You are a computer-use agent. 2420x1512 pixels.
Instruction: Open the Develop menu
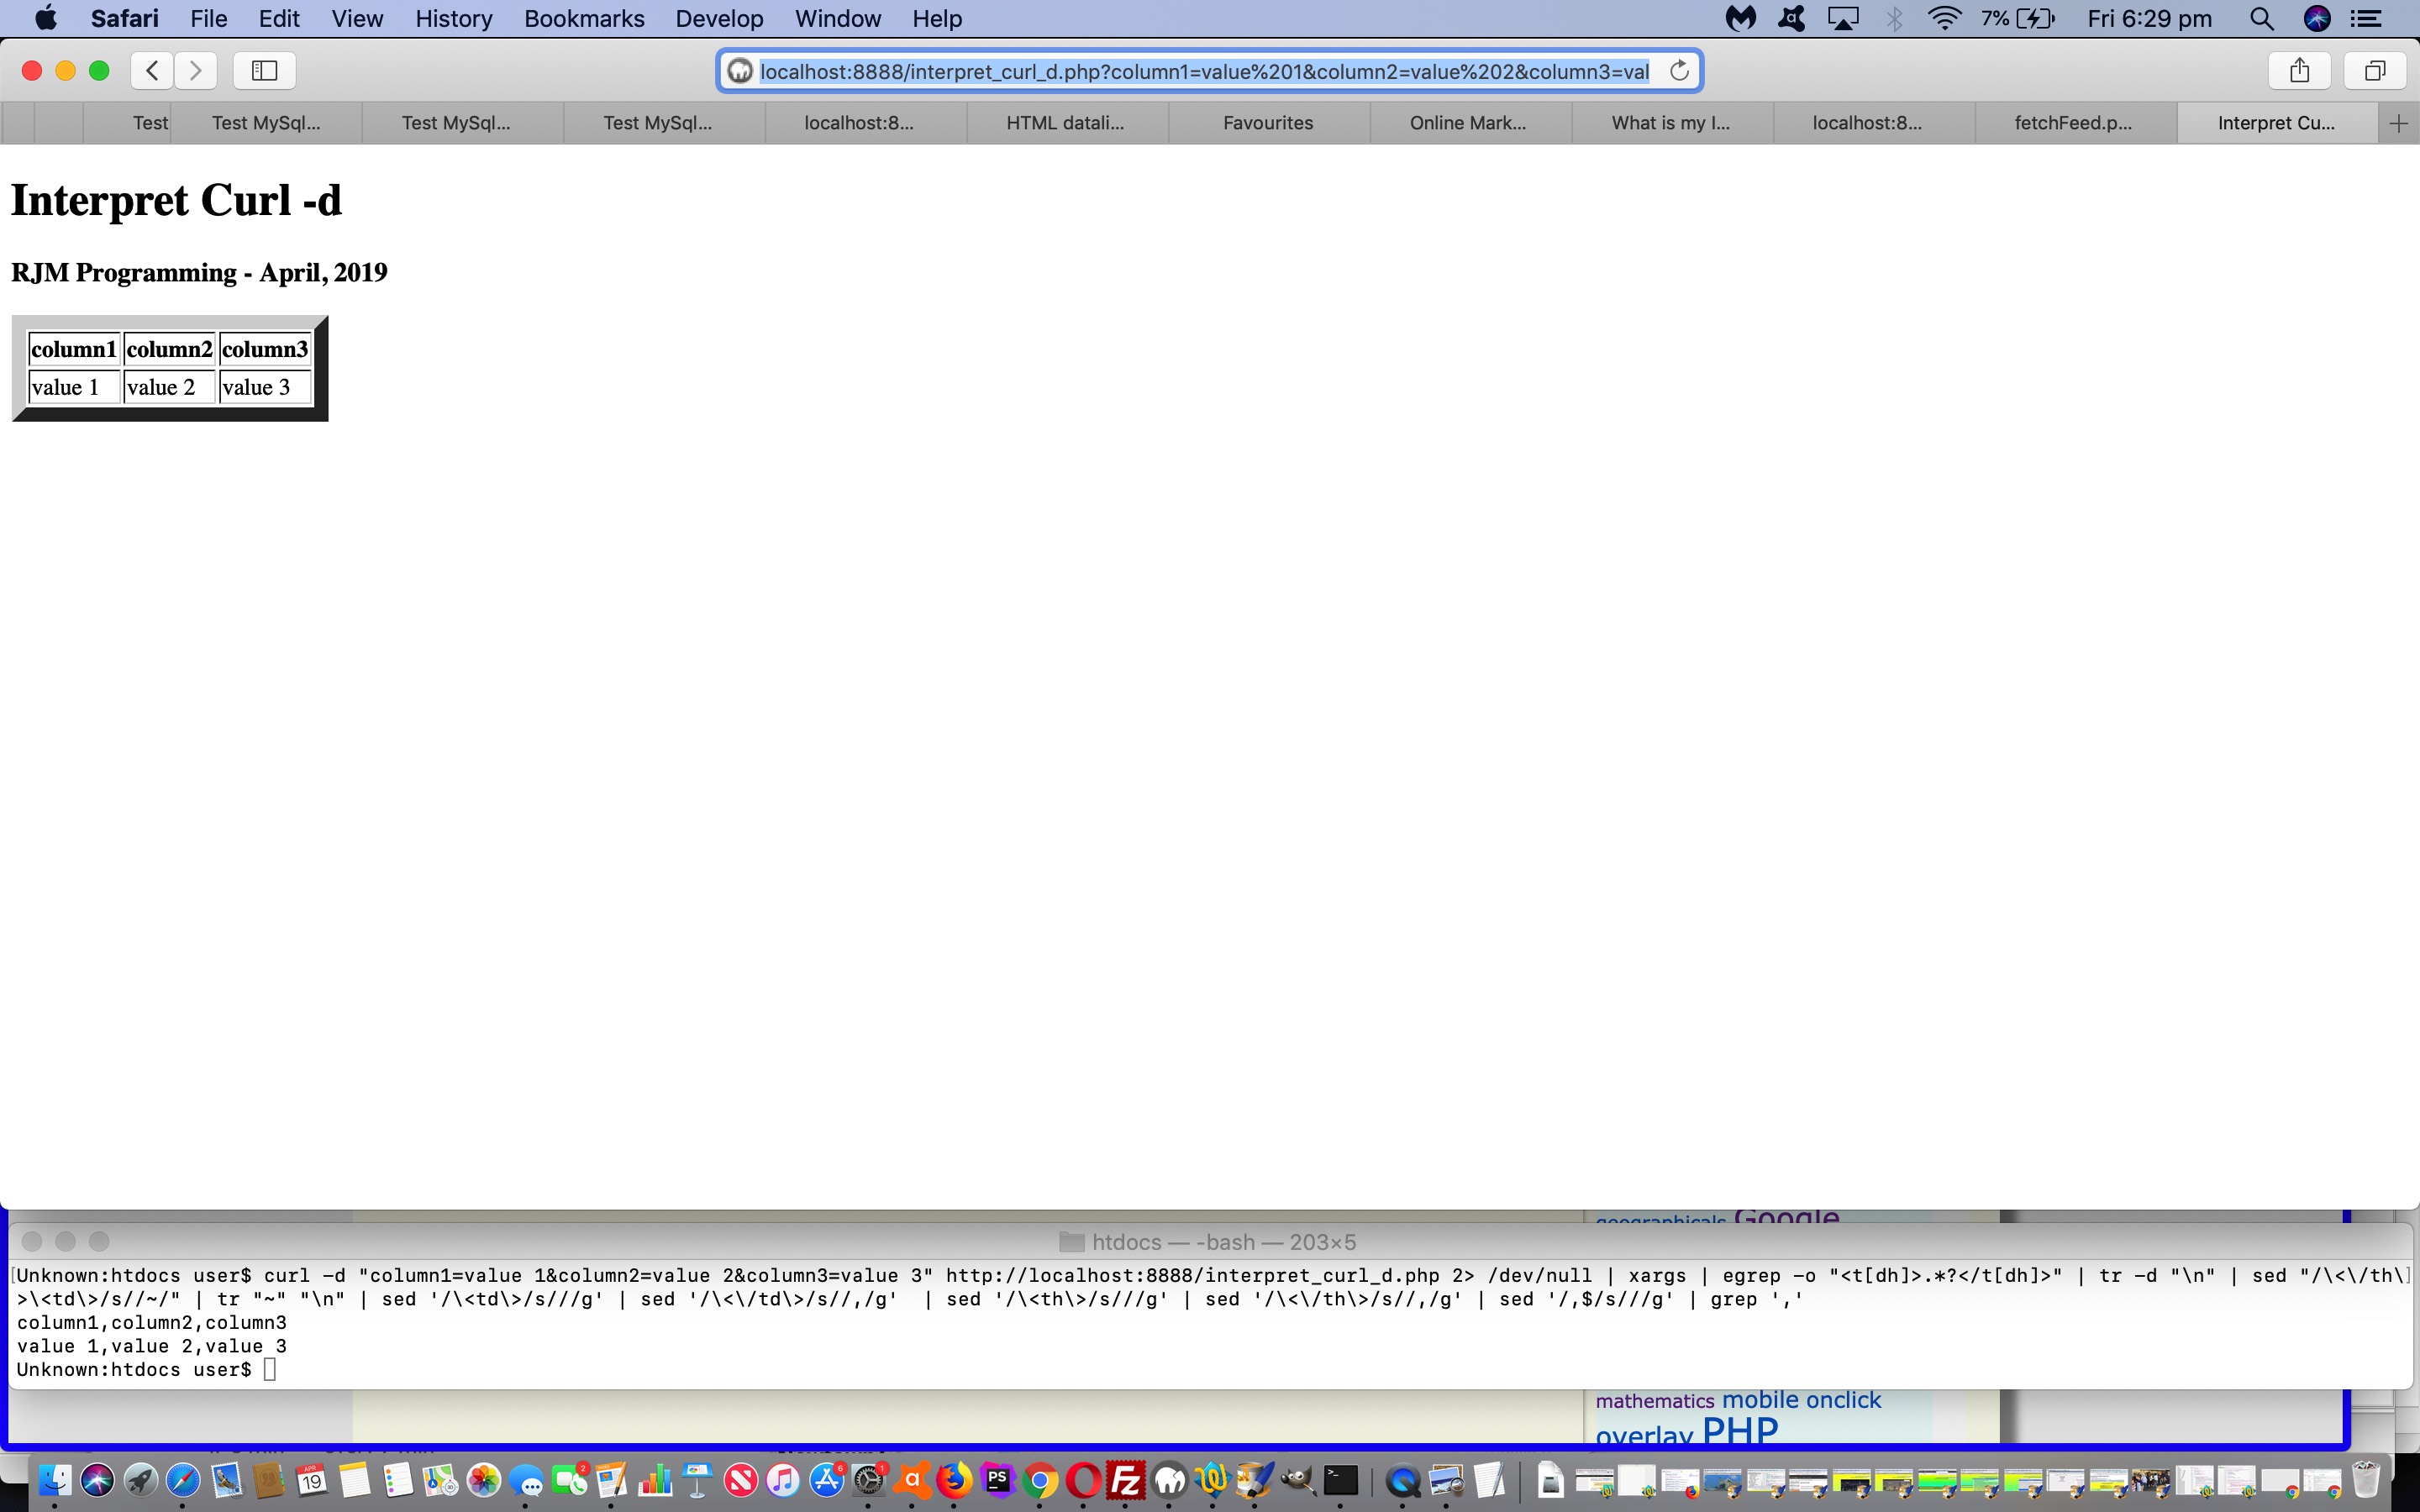coord(719,18)
